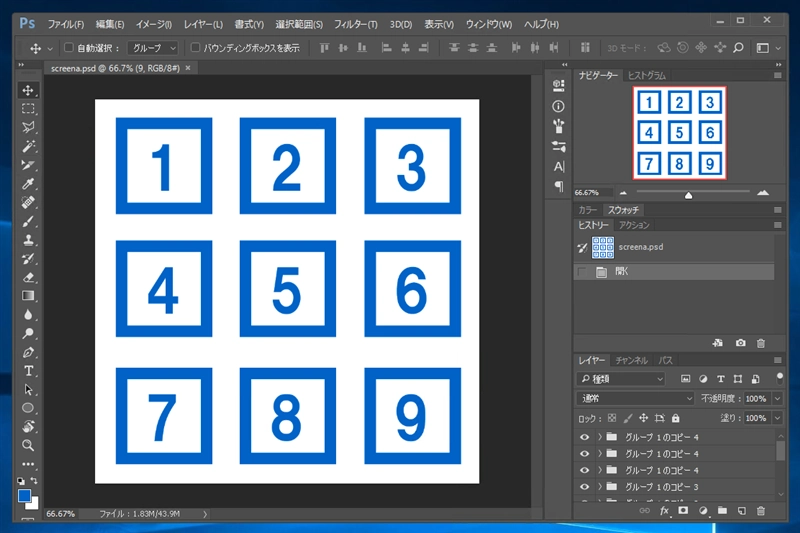Viewport: 800px width, 533px height.
Task: Click the navigator zoom slider handle
Action: pyautogui.click(x=688, y=195)
